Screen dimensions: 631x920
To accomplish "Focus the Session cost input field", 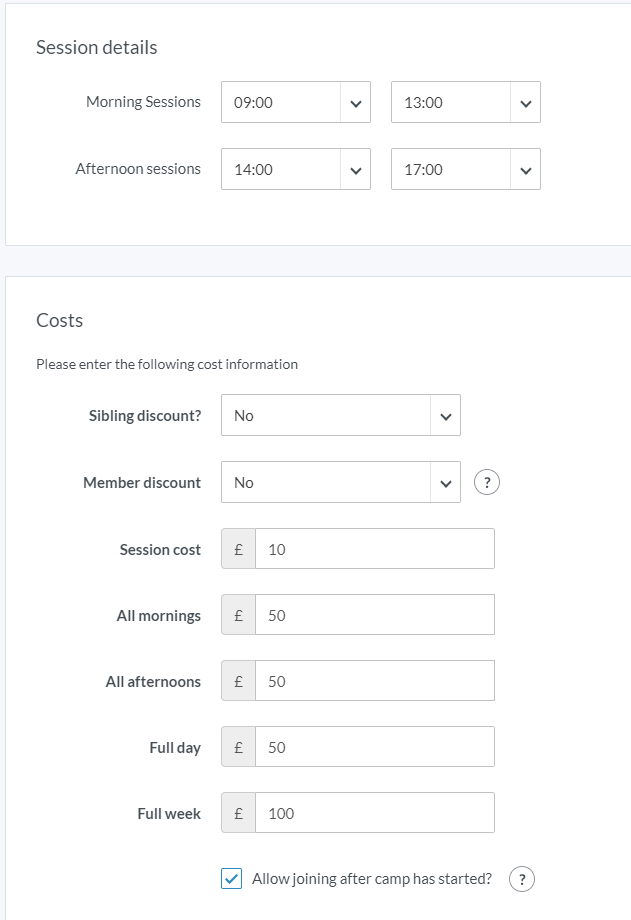I will point(374,549).
